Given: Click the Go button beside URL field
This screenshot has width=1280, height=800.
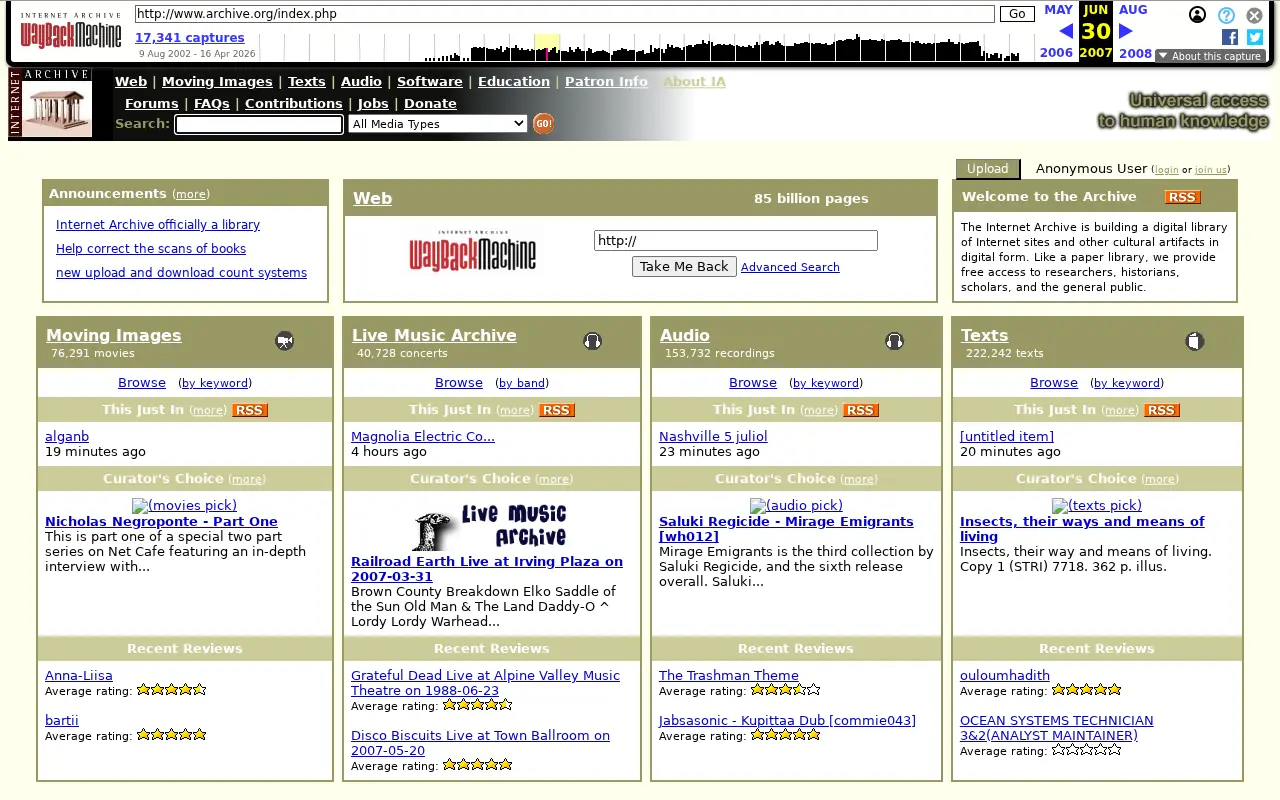Looking at the screenshot, I should (x=1017, y=14).
